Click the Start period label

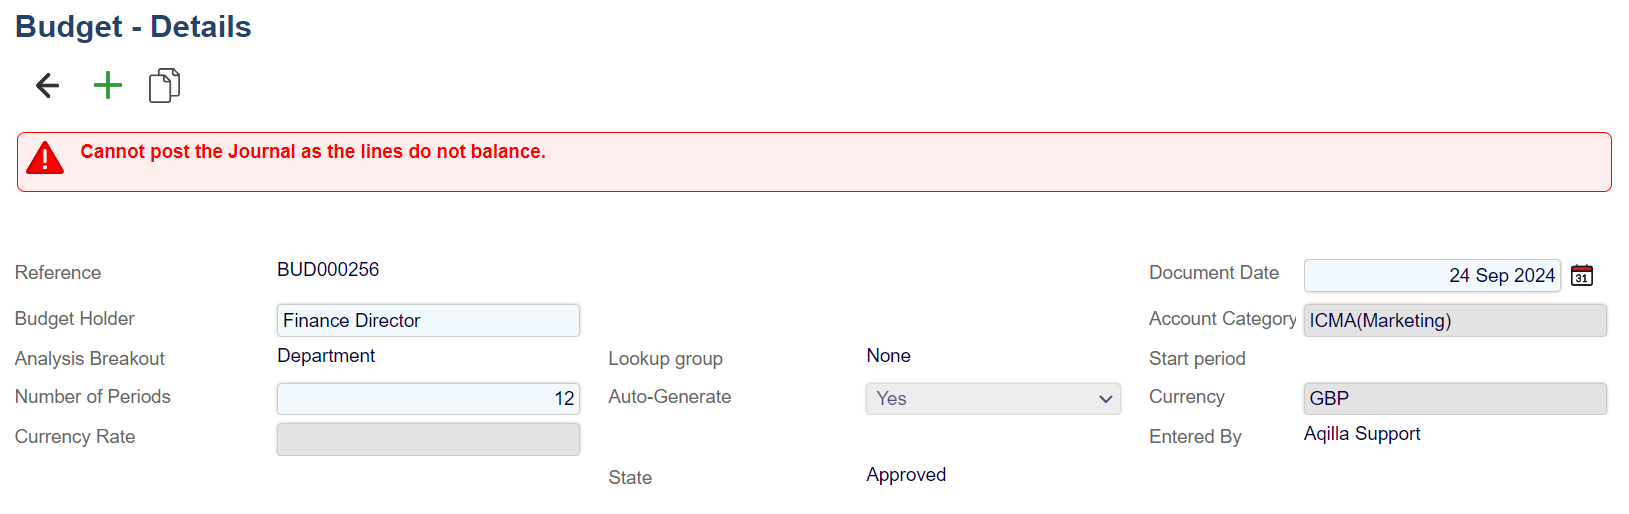(1197, 359)
